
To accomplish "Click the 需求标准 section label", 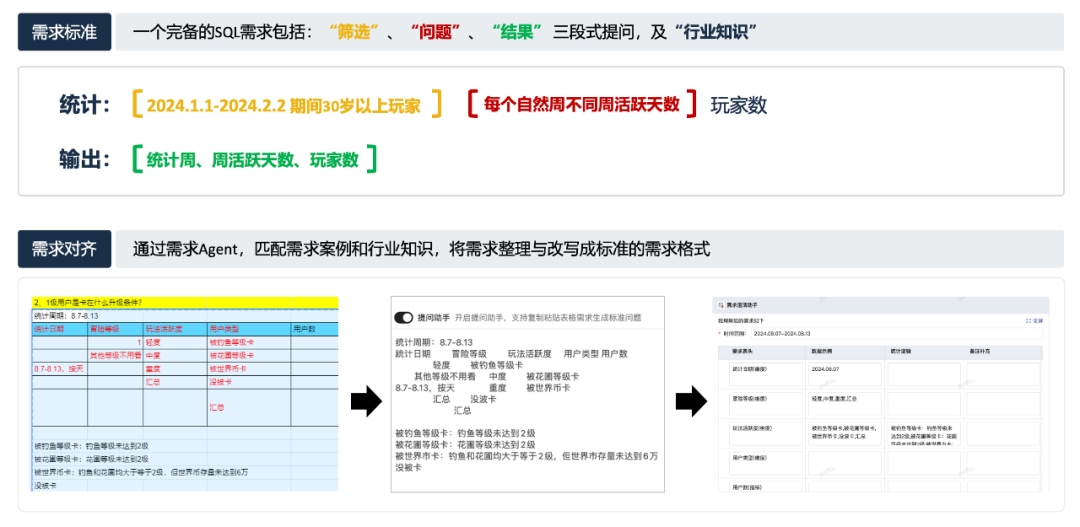I will (64, 32).
